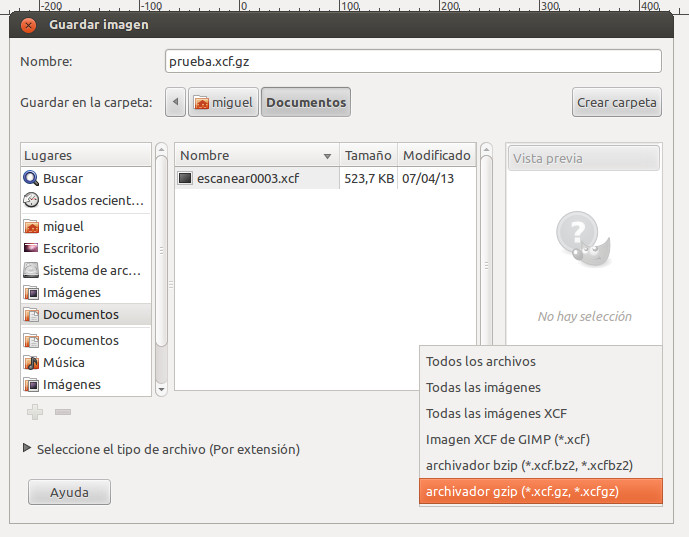Click the Nombre column sort arrow
The width and height of the screenshot is (689, 537).
click(327, 157)
